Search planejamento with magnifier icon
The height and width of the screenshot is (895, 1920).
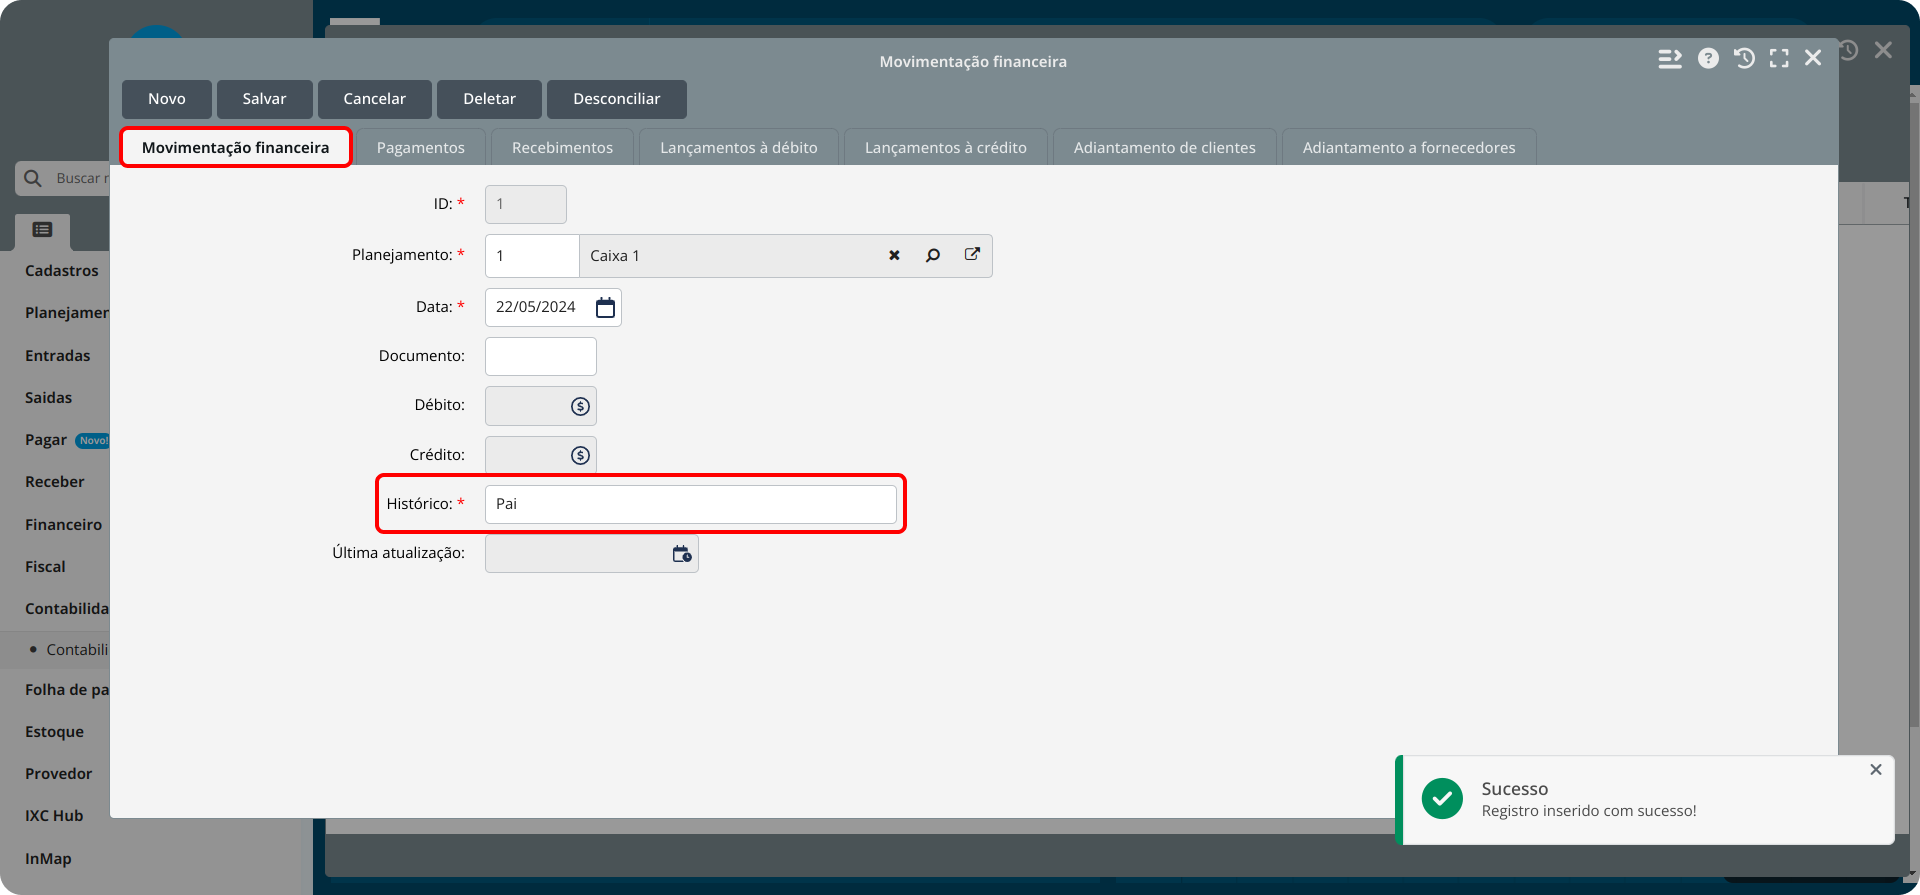(933, 256)
